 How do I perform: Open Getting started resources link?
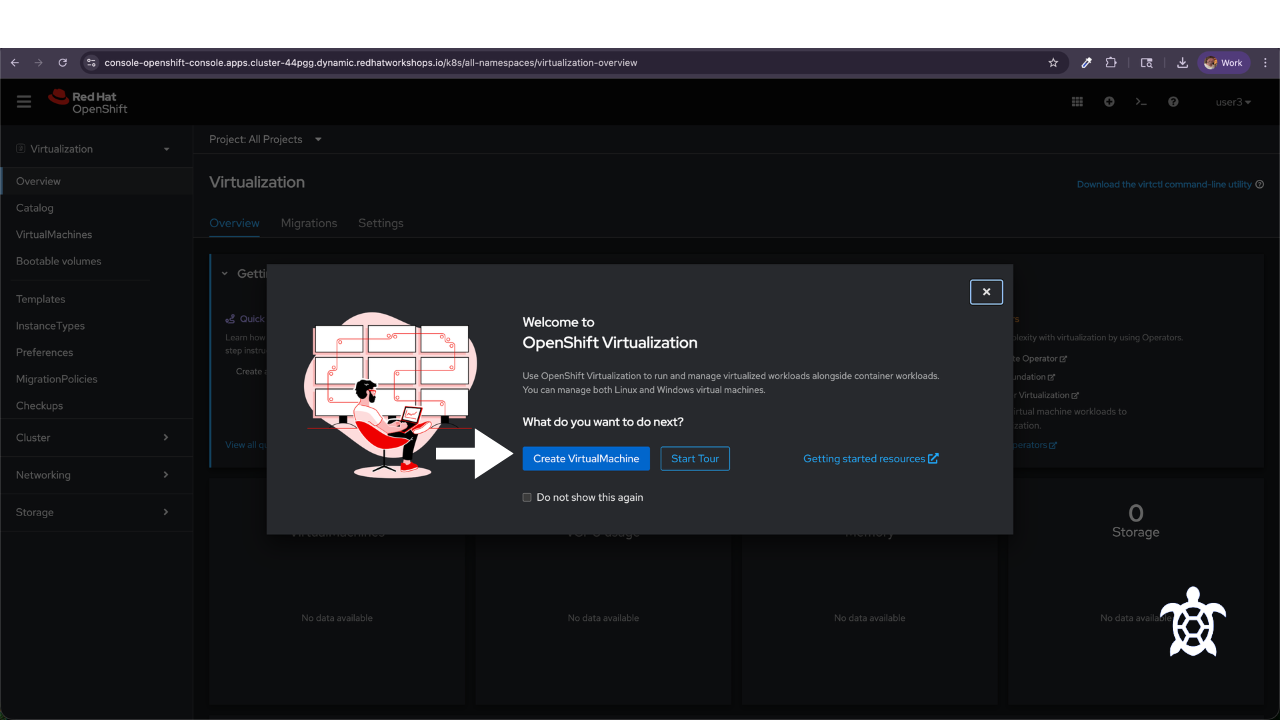click(x=871, y=459)
